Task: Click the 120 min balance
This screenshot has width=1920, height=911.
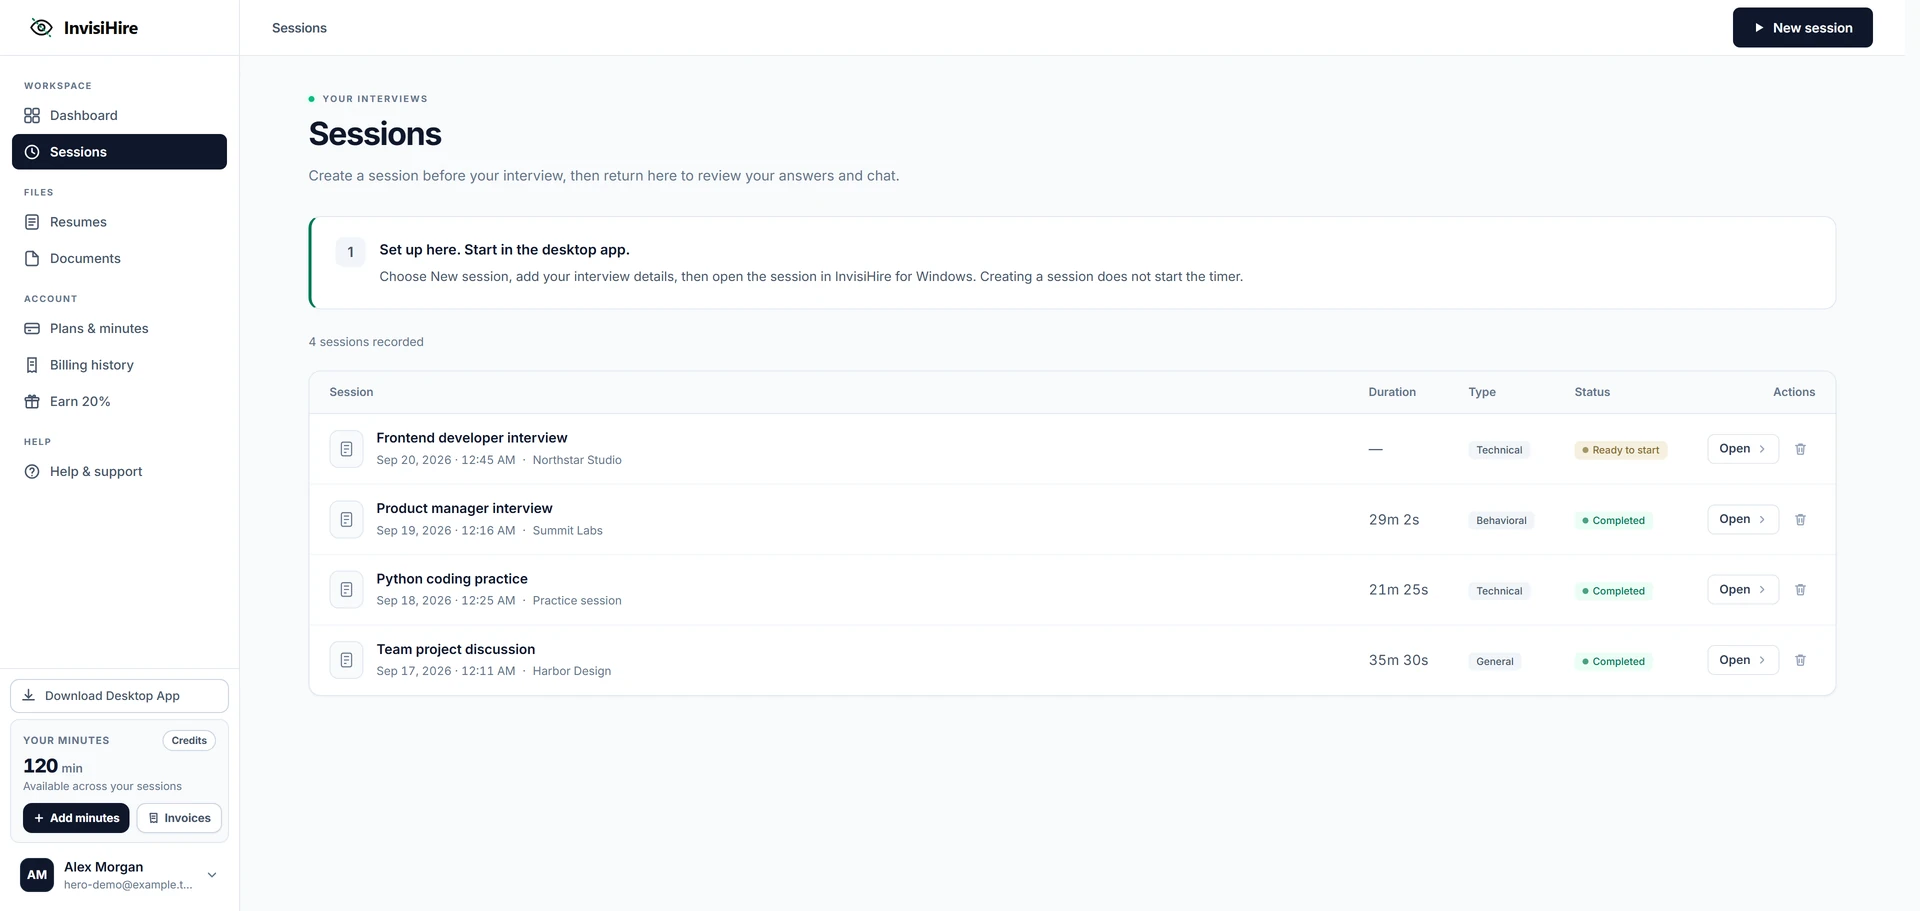Action: pos(53,766)
